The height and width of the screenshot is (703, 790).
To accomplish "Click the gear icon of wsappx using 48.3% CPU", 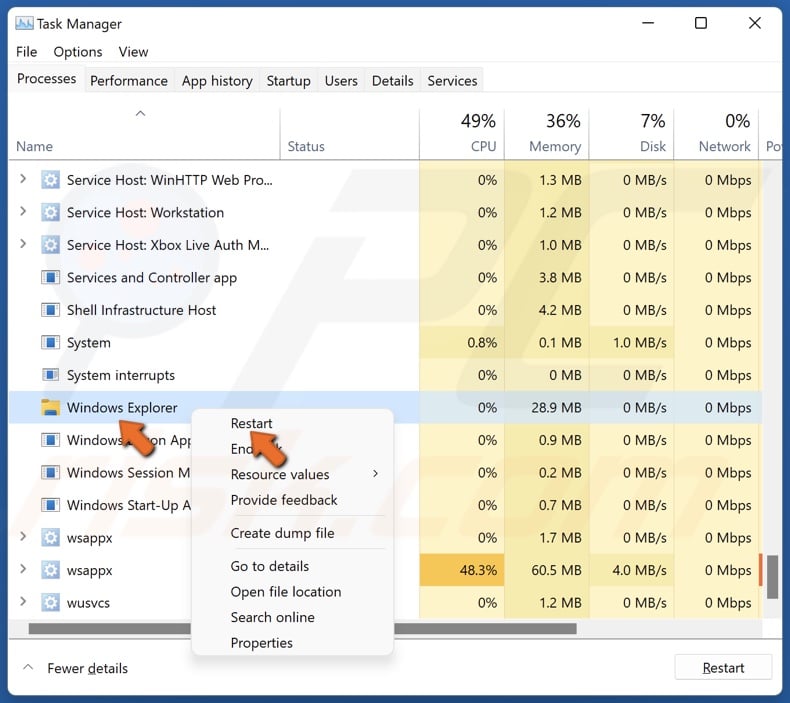I will pyautogui.click(x=50, y=570).
